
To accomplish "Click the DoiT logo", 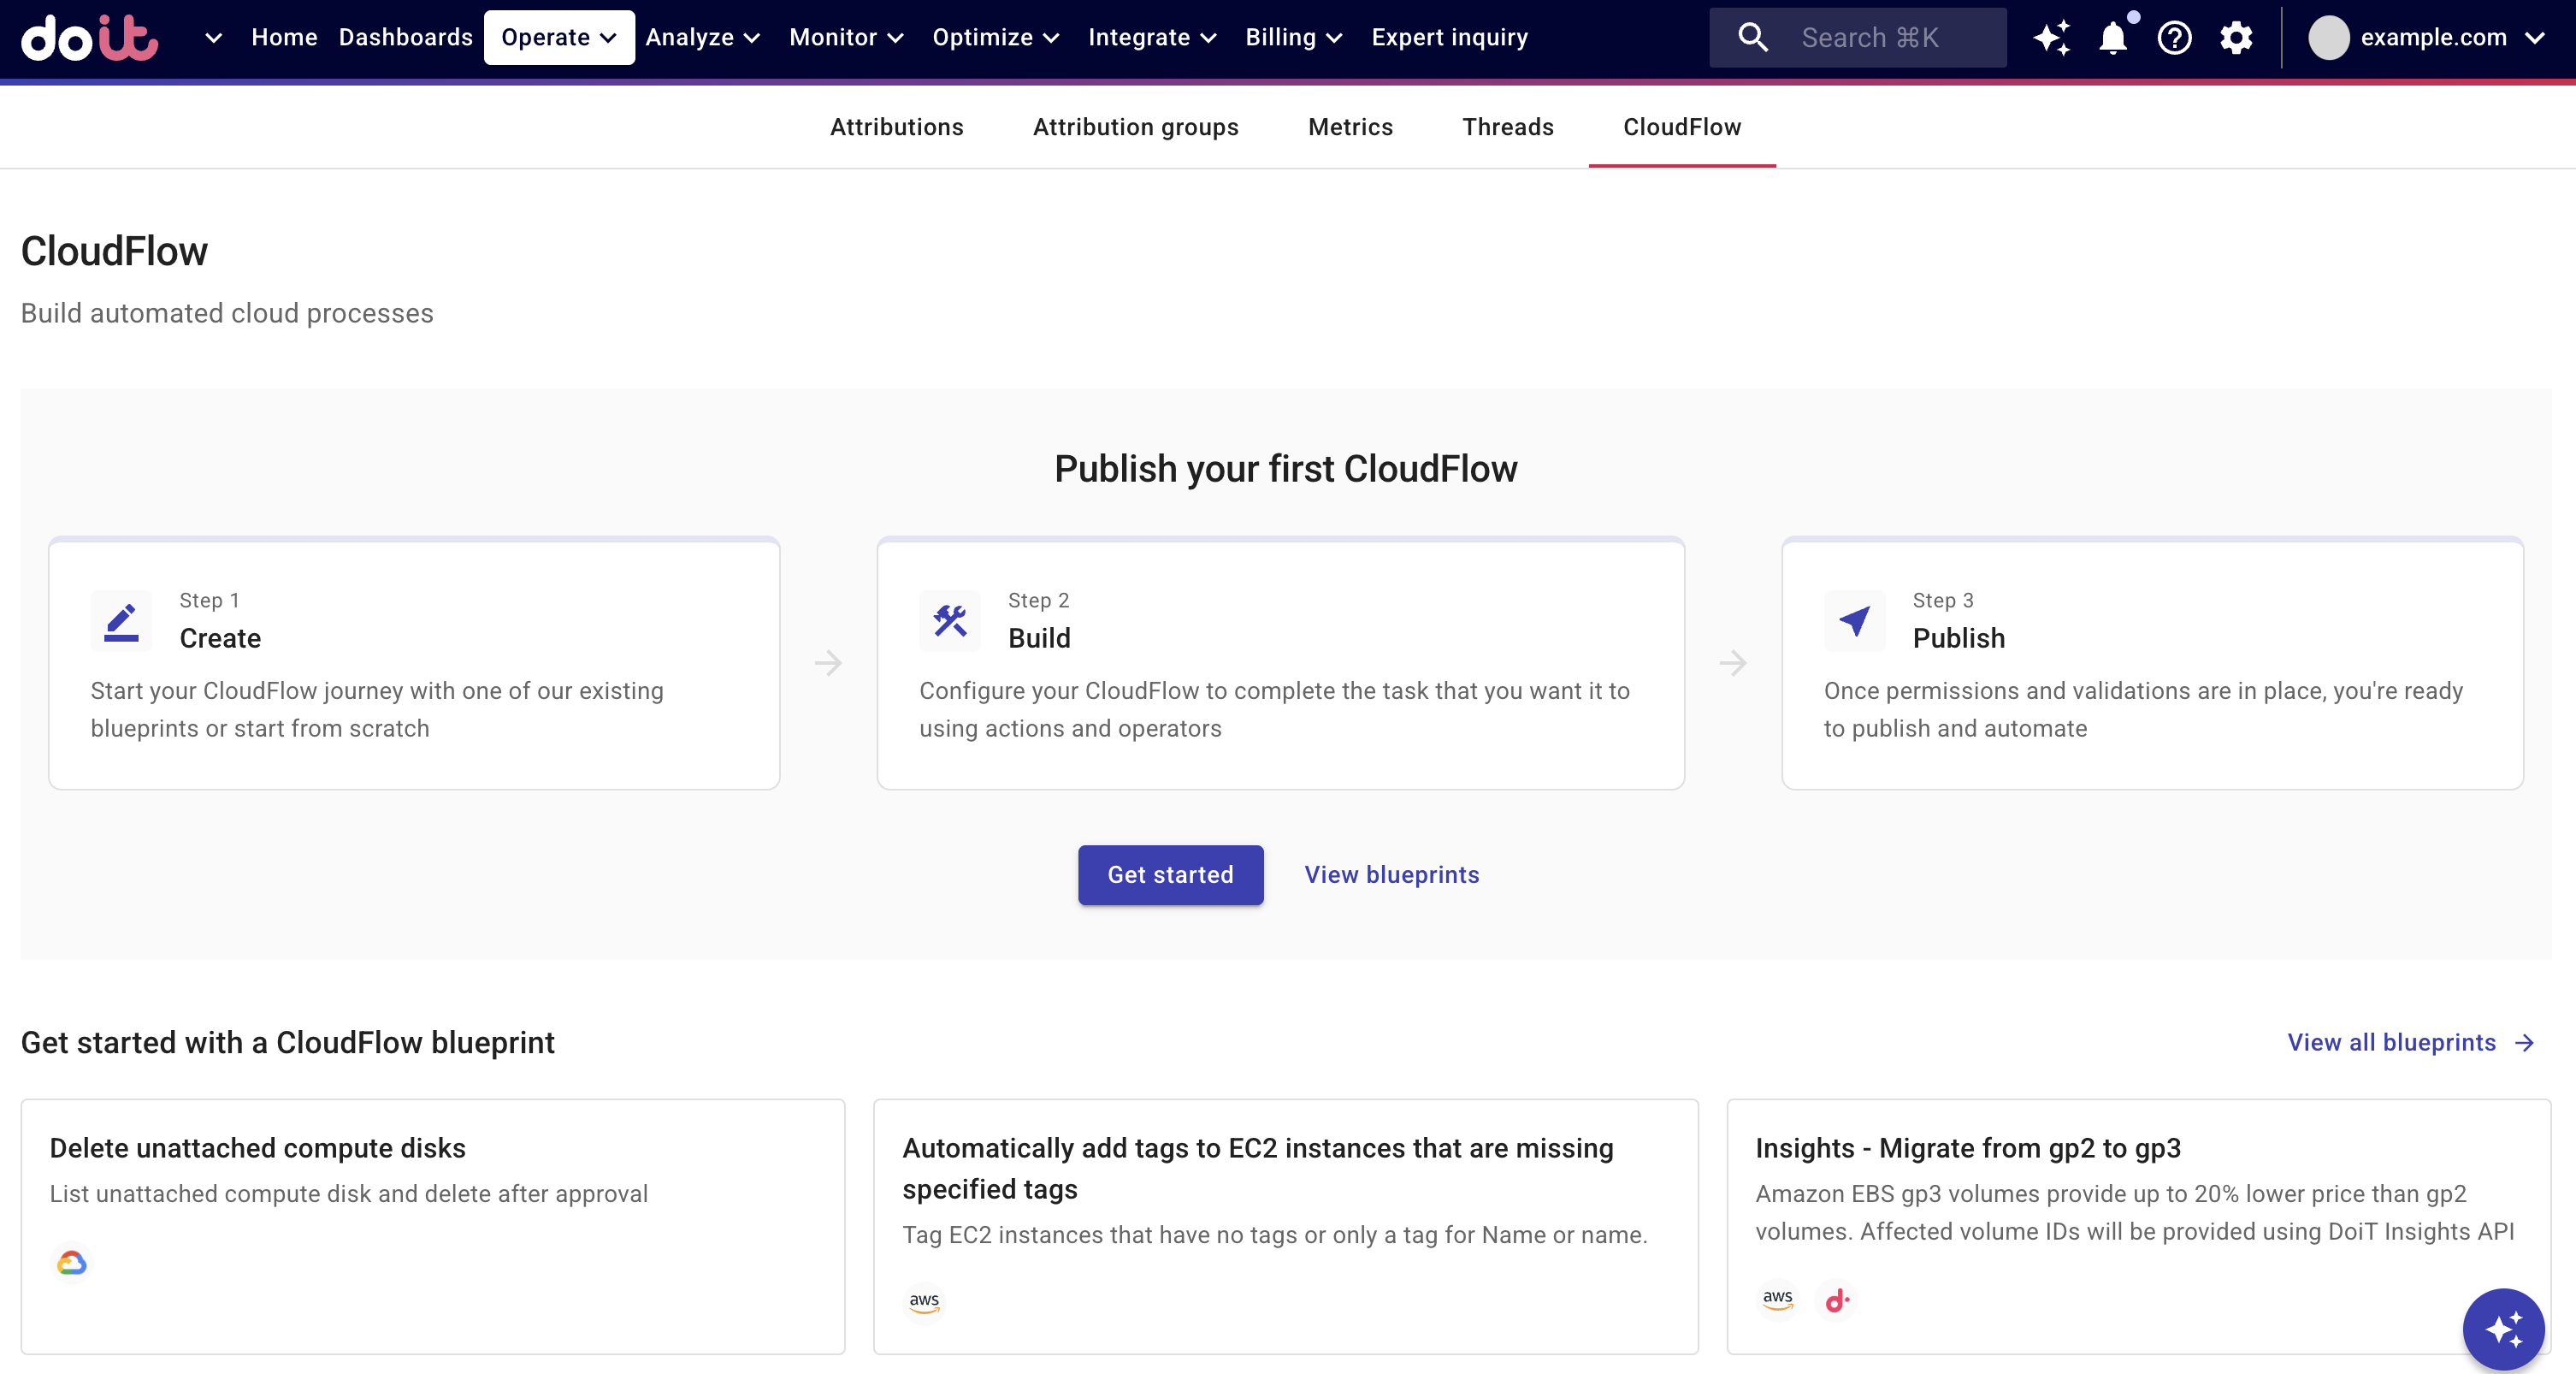I will pyautogui.click(x=90, y=38).
